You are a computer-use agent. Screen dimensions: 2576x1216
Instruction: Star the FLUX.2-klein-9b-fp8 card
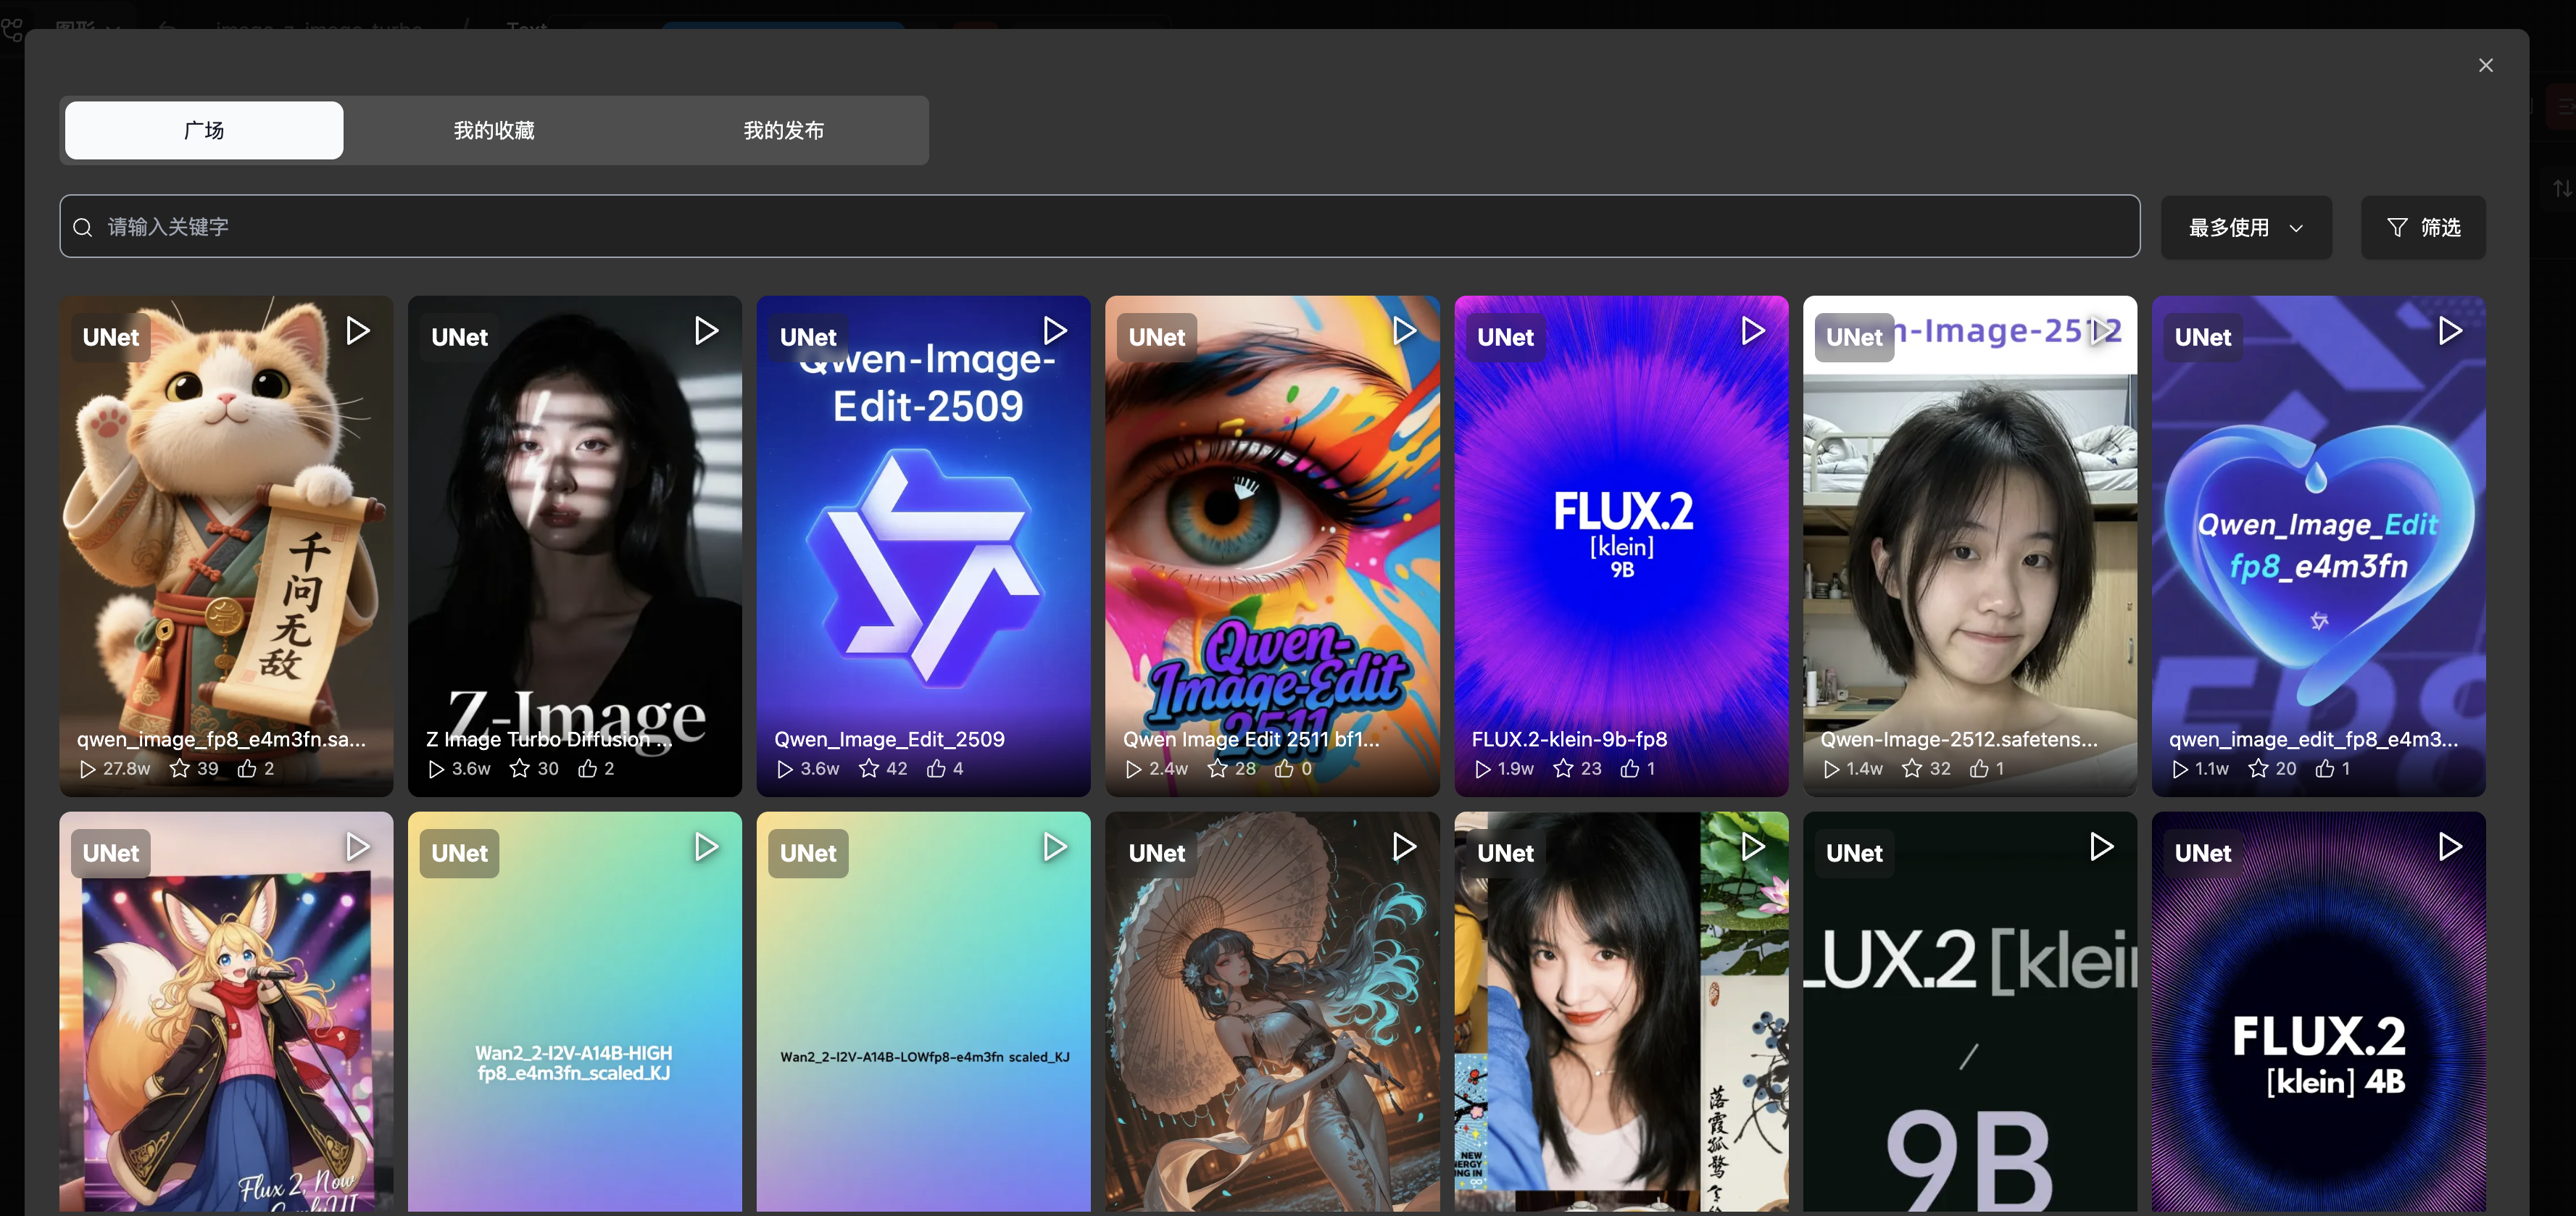(x=1563, y=768)
